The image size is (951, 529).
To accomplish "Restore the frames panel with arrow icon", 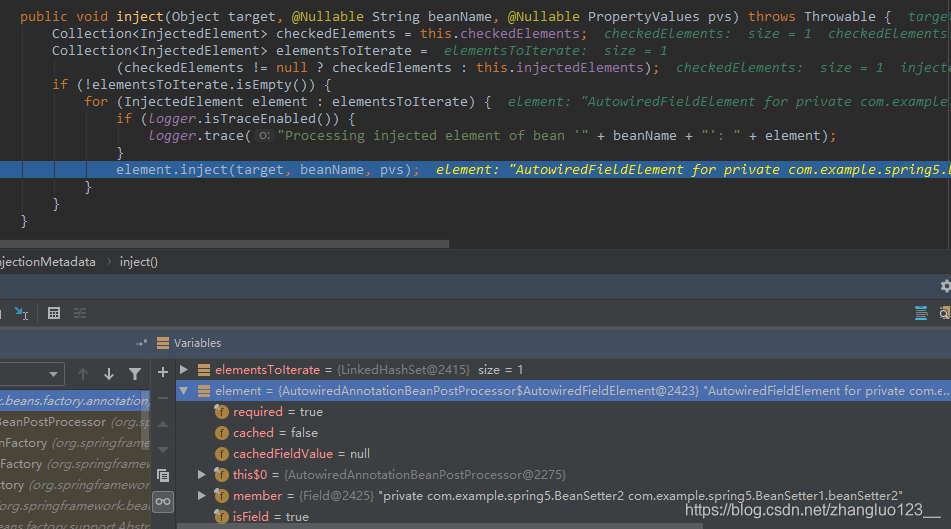I will [x=142, y=343].
